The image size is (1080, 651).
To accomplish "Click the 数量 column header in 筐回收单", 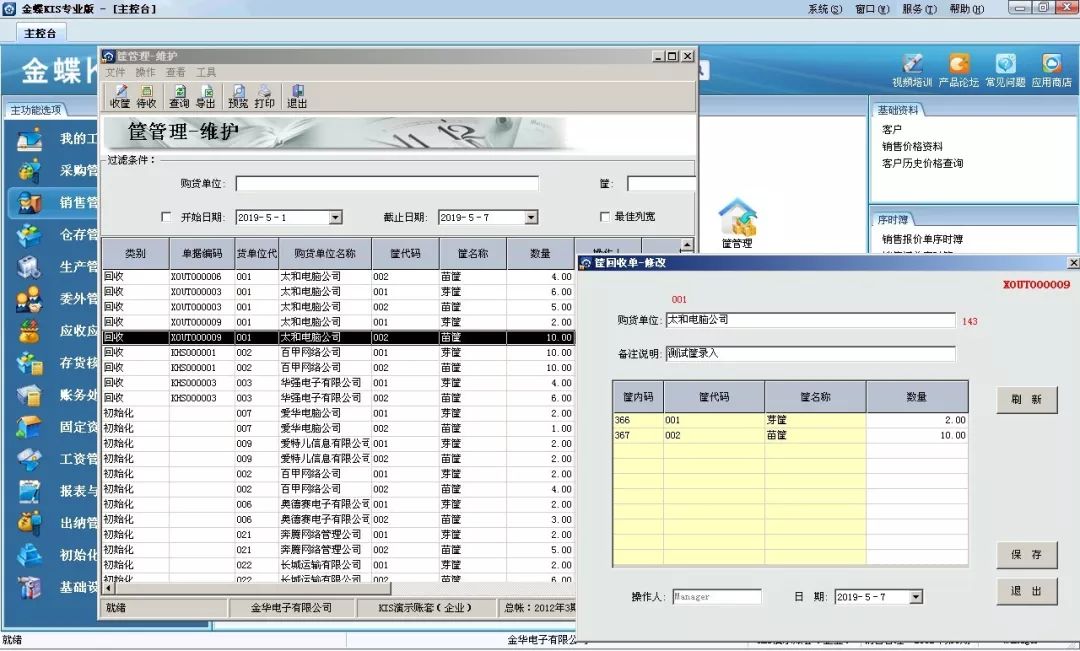I will (x=917, y=397).
